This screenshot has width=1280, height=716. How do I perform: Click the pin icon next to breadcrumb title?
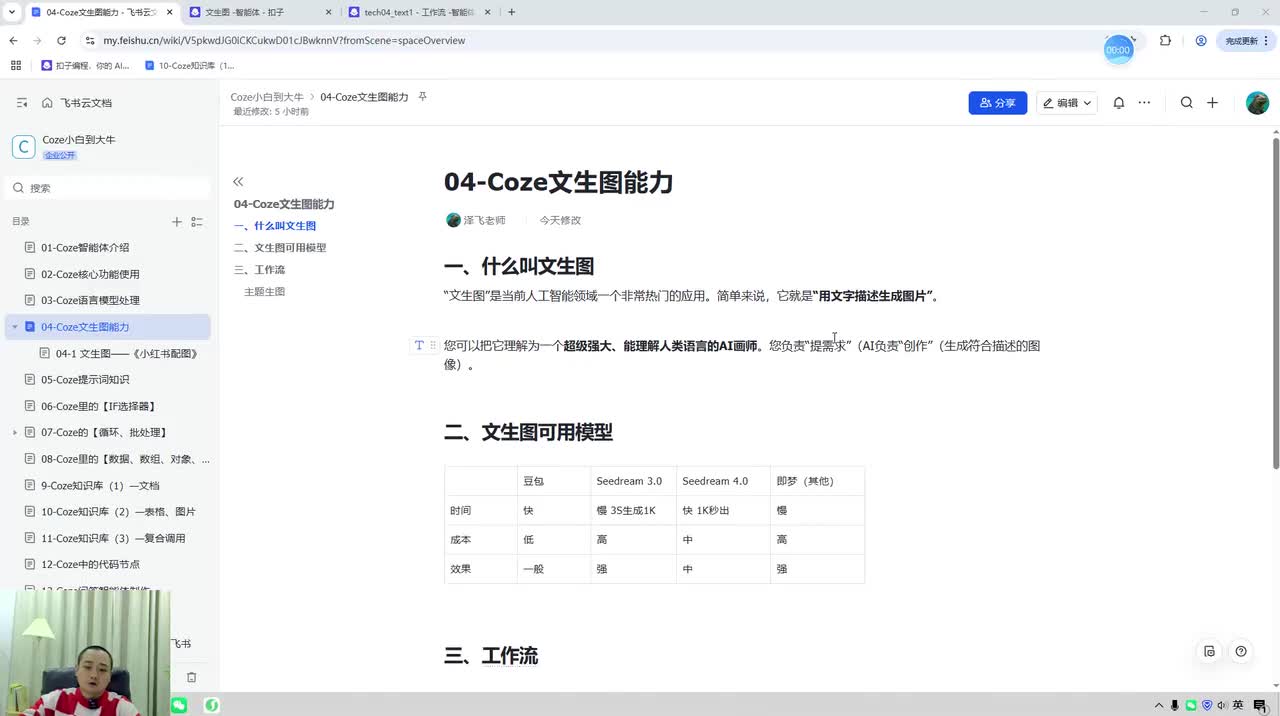point(422,97)
